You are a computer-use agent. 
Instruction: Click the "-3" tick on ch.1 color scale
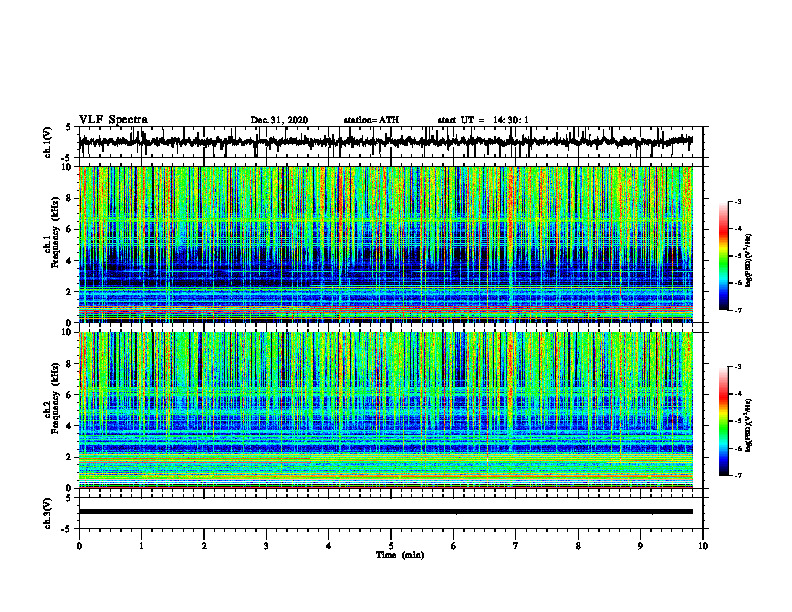pyautogui.click(x=738, y=202)
